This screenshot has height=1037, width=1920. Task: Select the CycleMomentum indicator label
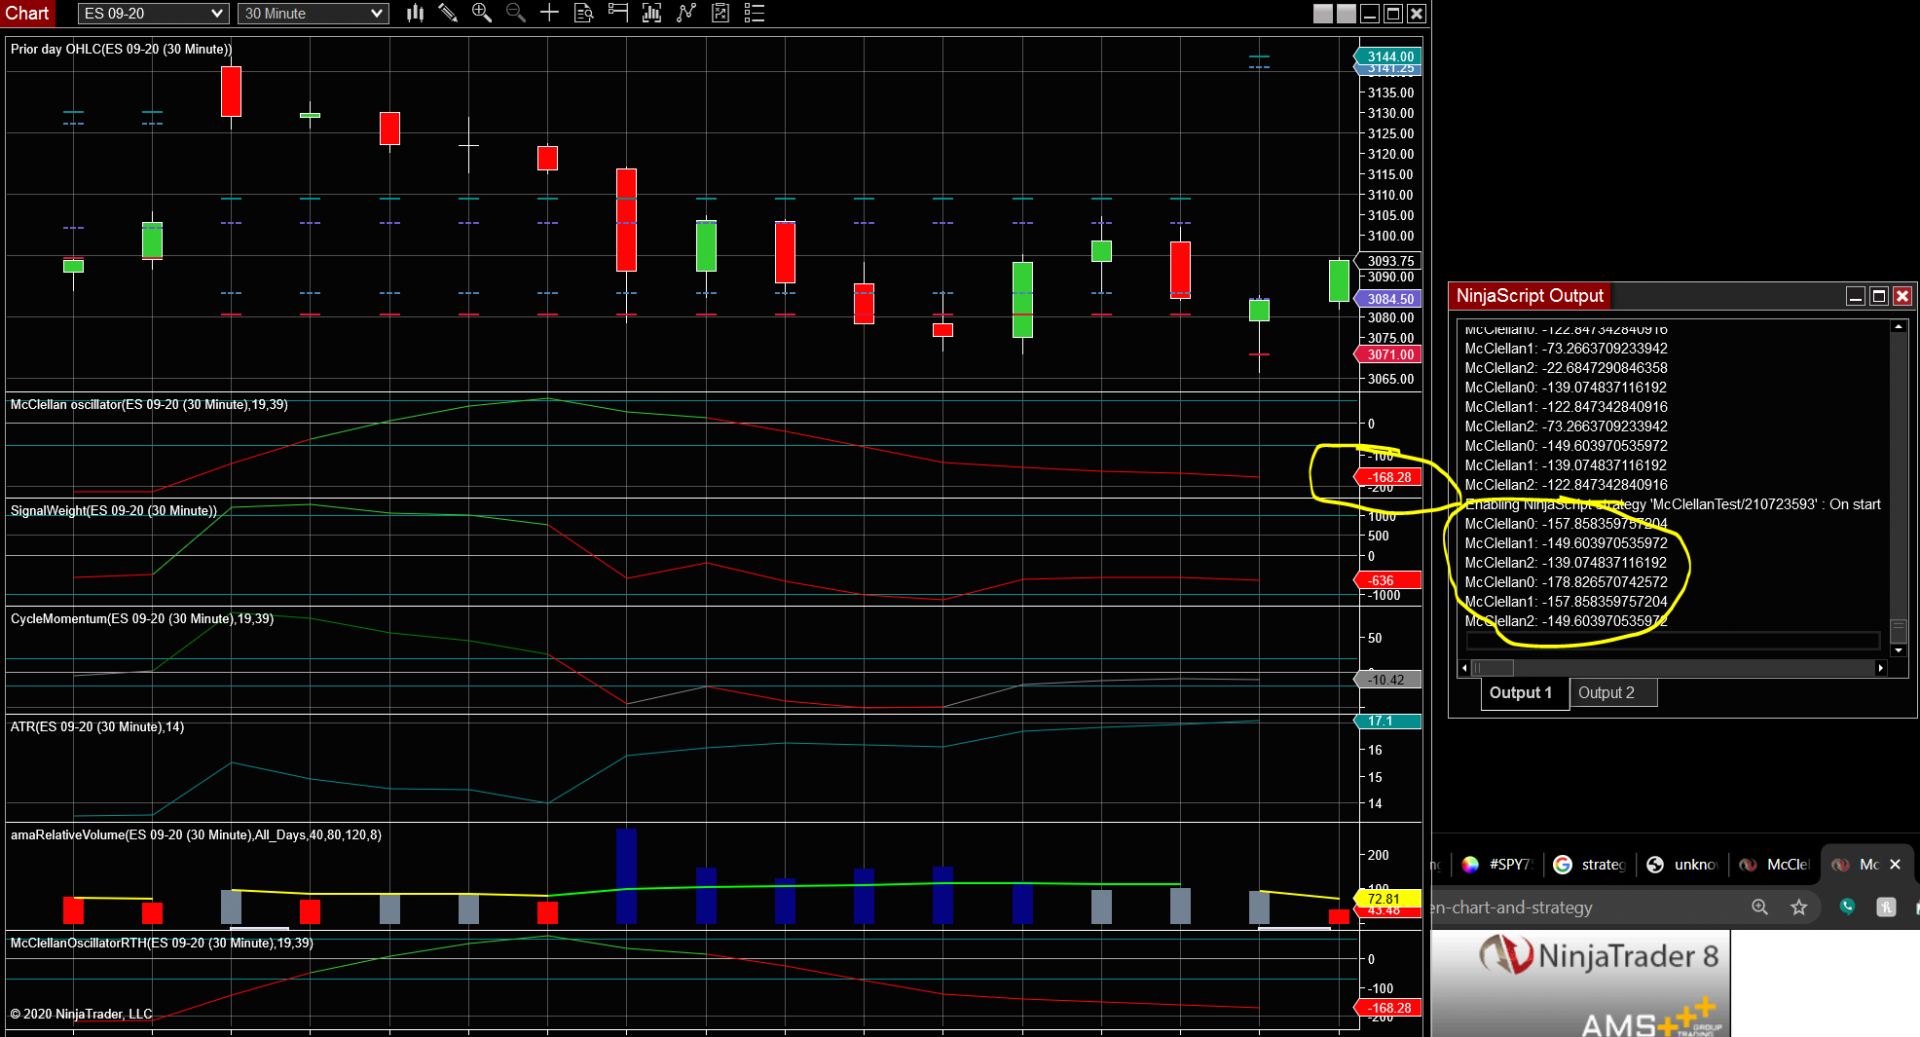pyautogui.click(x=142, y=619)
